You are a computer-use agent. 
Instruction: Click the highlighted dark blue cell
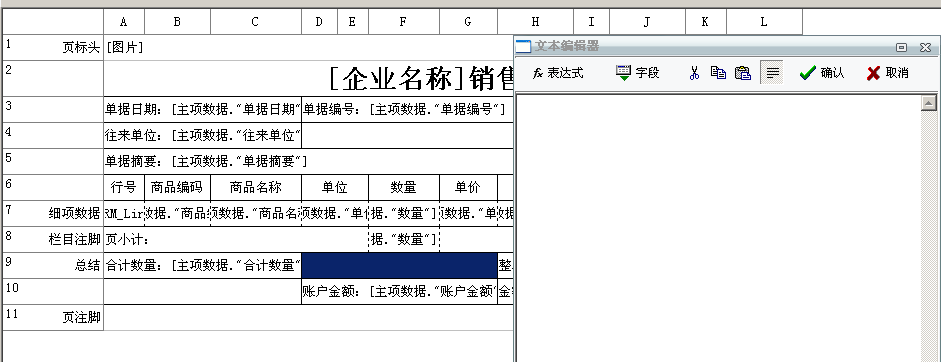pyautogui.click(x=400, y=265)
